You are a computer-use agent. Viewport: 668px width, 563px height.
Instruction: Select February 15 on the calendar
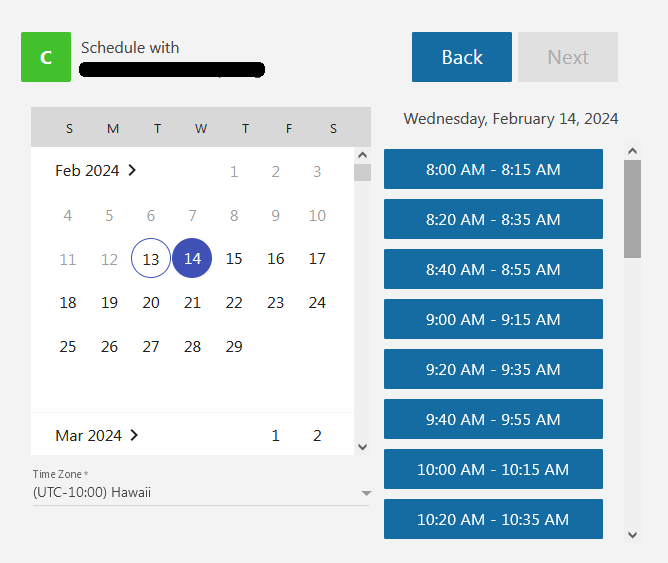(234, 259)
